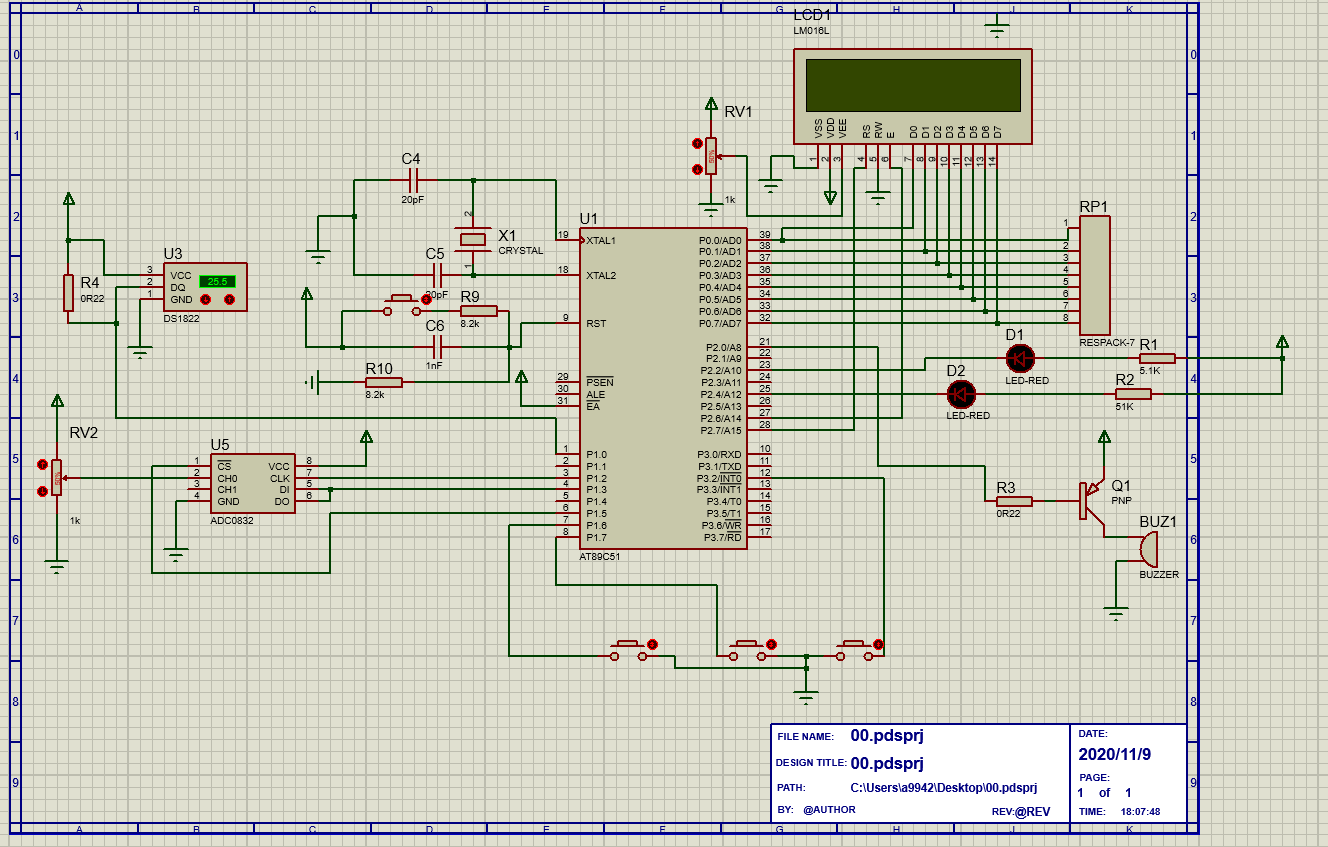1328x847 pixels.
Task: Click the 'P0.0/AD0' pin label
Action: tap(719, 240)
